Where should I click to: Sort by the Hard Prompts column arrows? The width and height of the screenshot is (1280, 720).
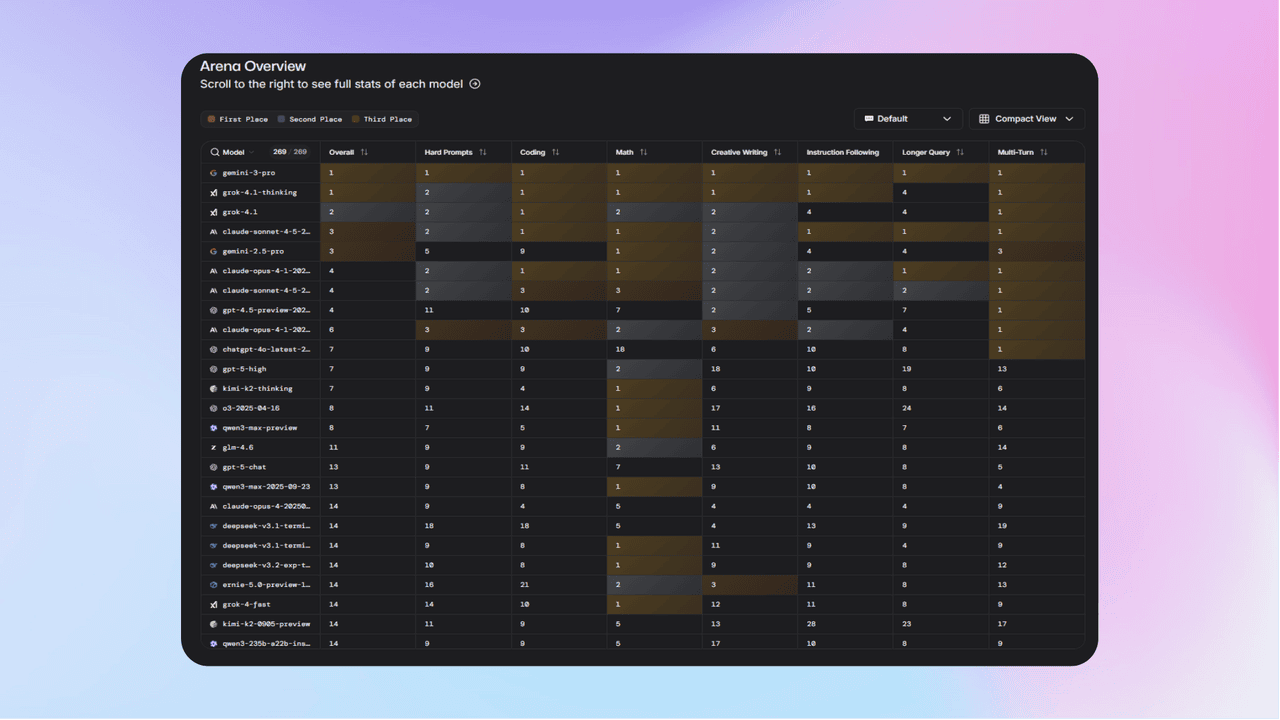coord(483,152)
